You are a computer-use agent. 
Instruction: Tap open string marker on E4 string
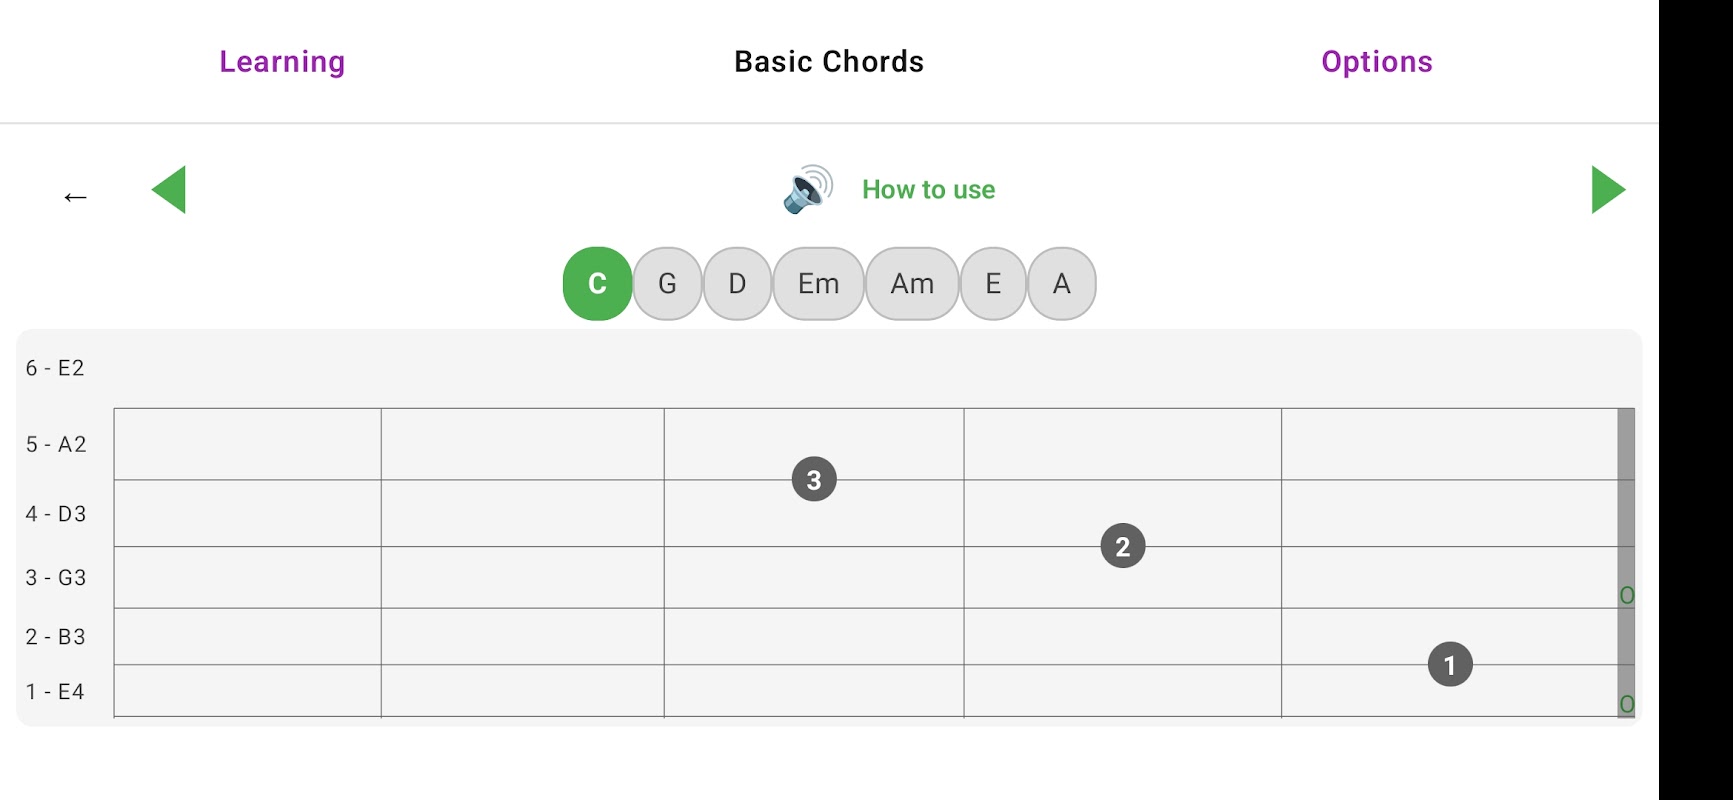[1627, 704]
